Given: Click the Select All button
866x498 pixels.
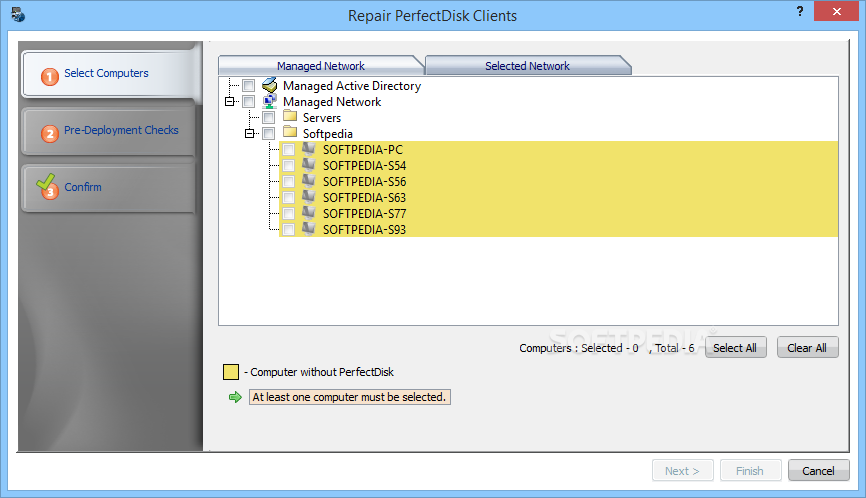Looking at the screenshot, I should coord(735,348).
